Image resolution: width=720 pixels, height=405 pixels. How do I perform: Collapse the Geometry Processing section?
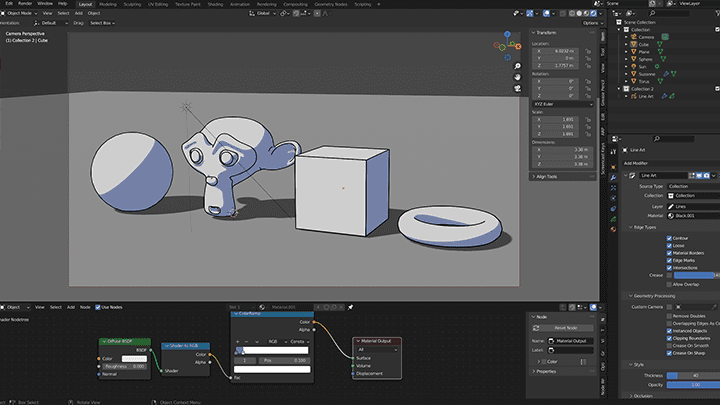652,296
